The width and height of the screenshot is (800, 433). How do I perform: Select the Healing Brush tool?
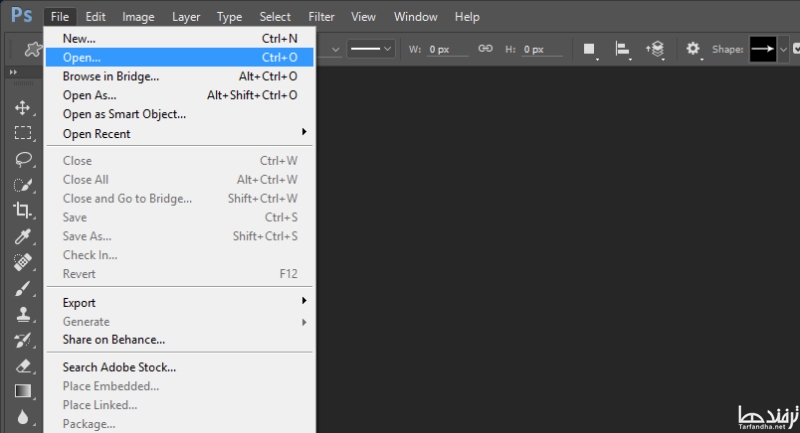coord(22,262)
